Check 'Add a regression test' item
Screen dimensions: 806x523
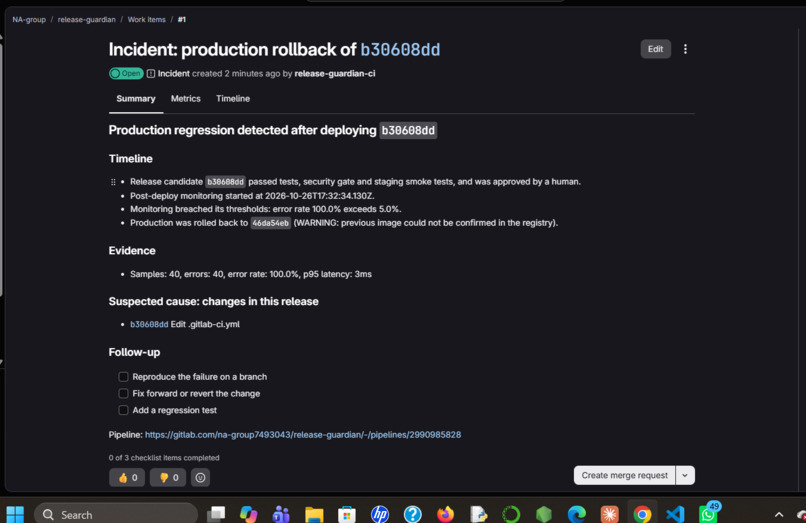click(123, 410)
